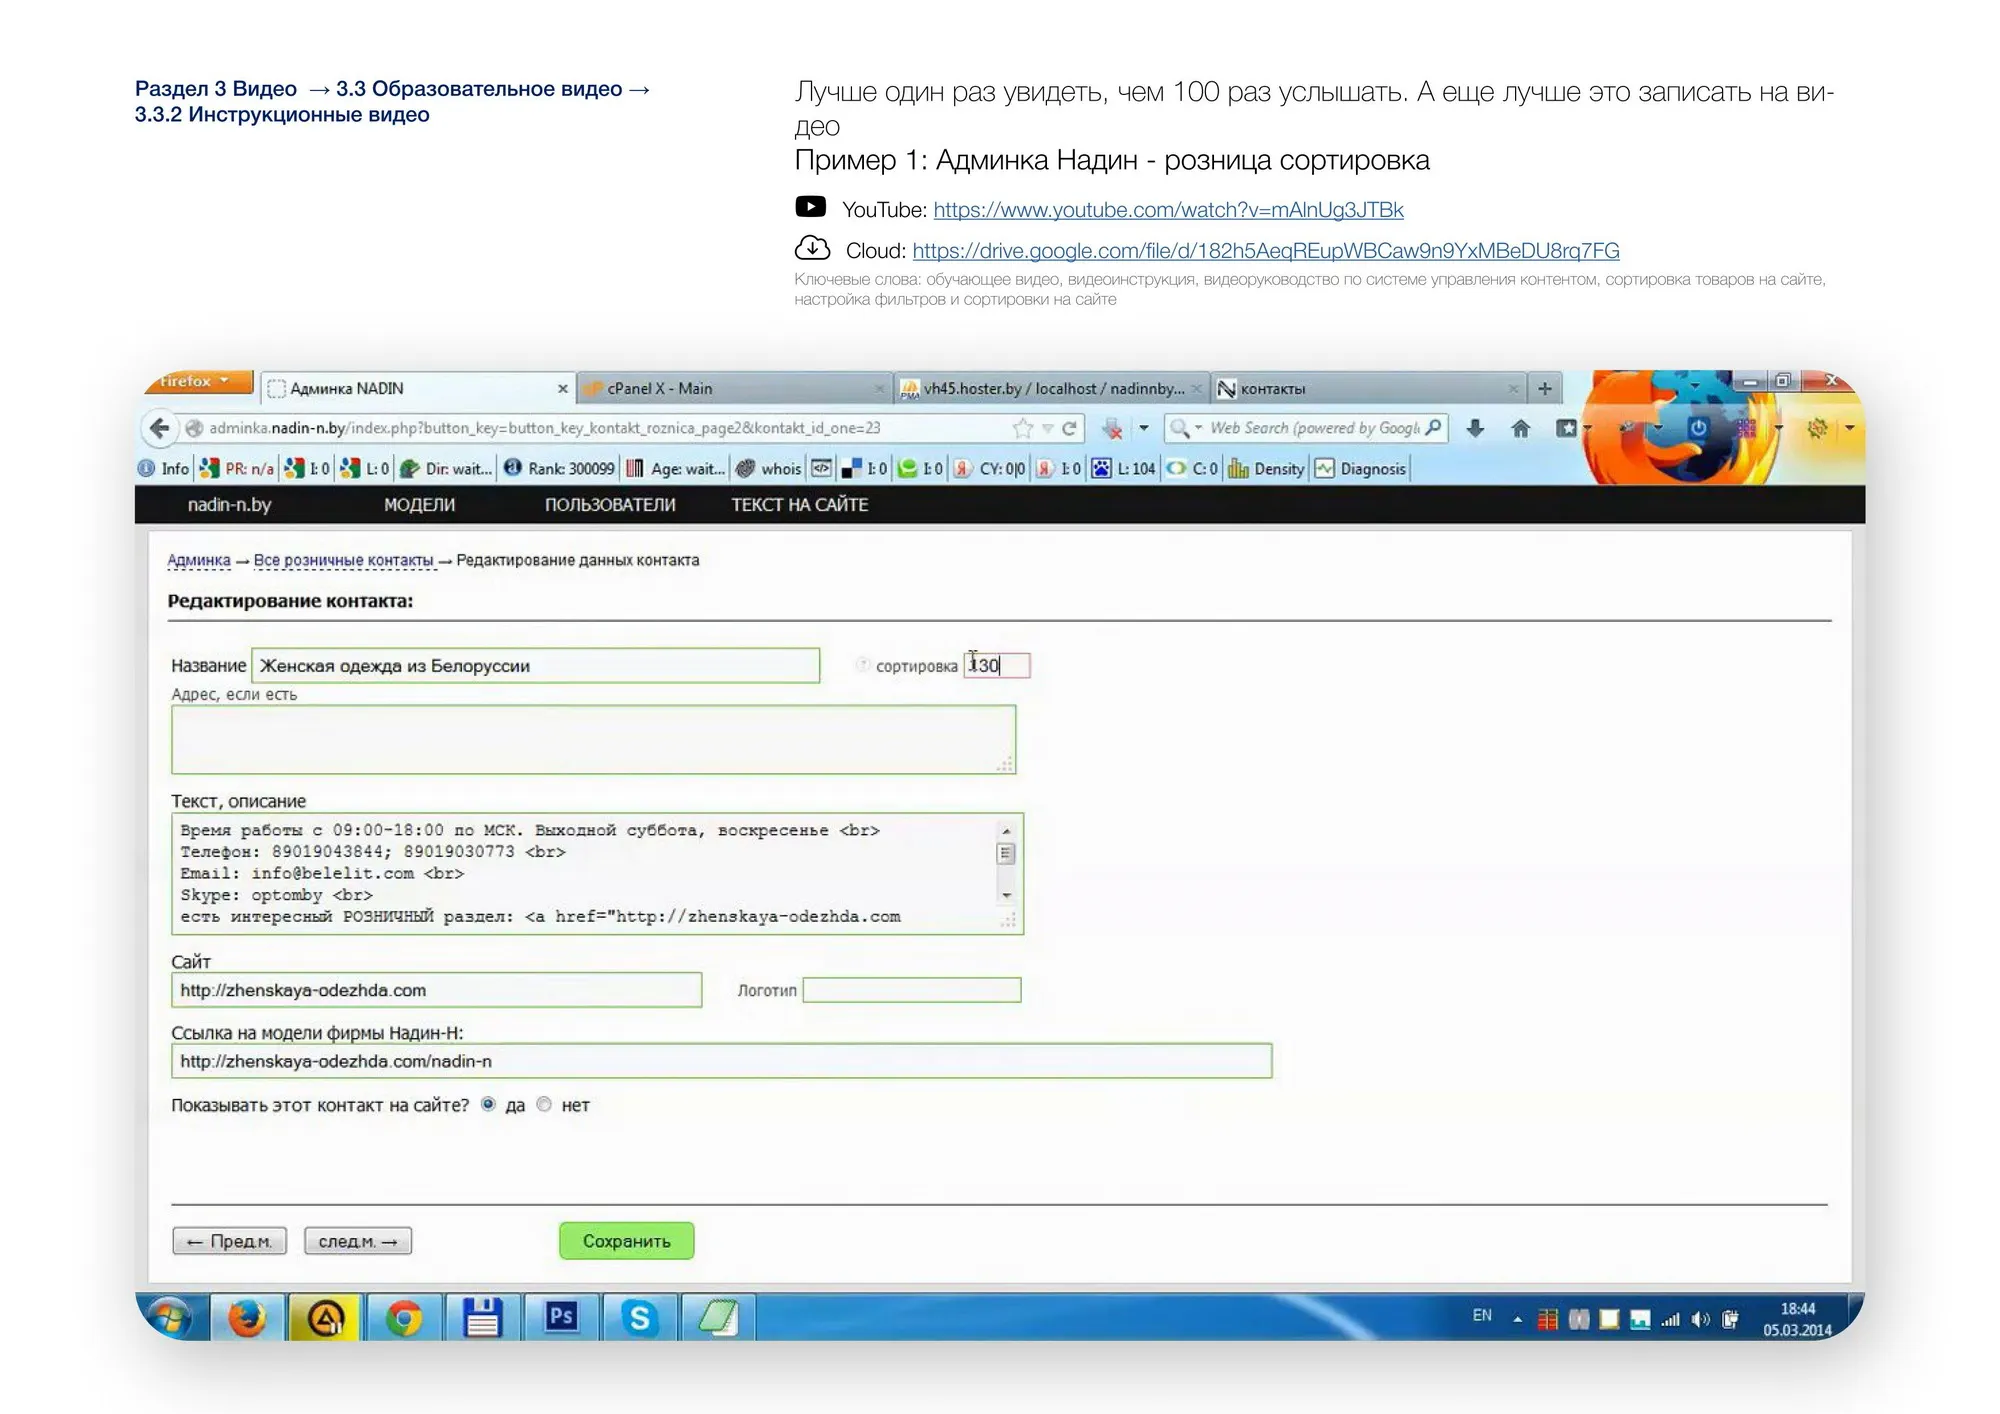The width and height of the screenshot is (2000, 1414).
Task: Go to Firefox home page icon
Action: click(x=1521, y=429)
